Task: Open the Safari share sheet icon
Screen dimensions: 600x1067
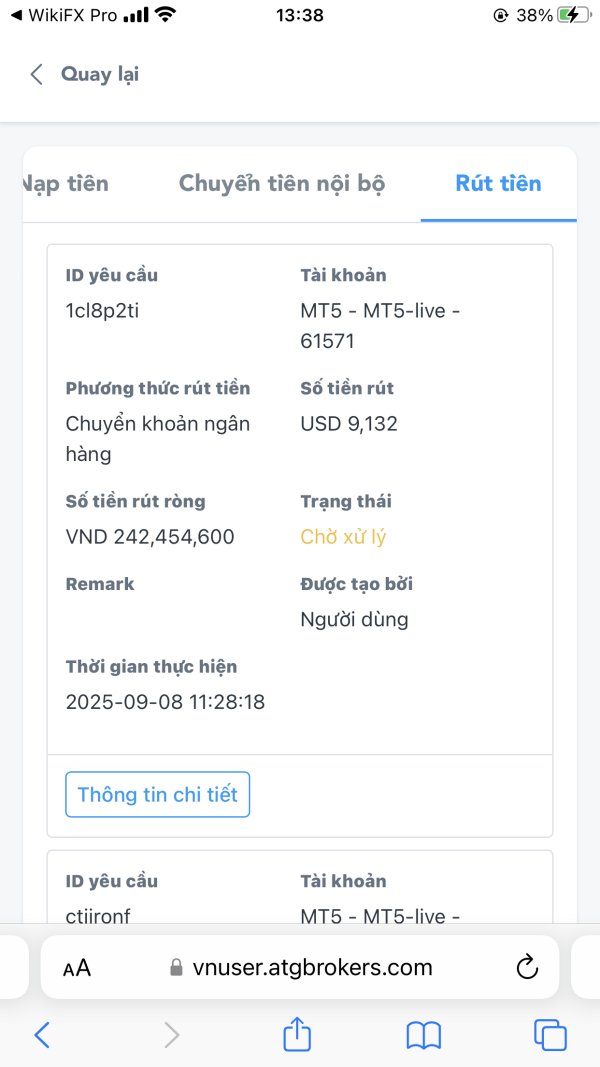Action: point(297,1034)
